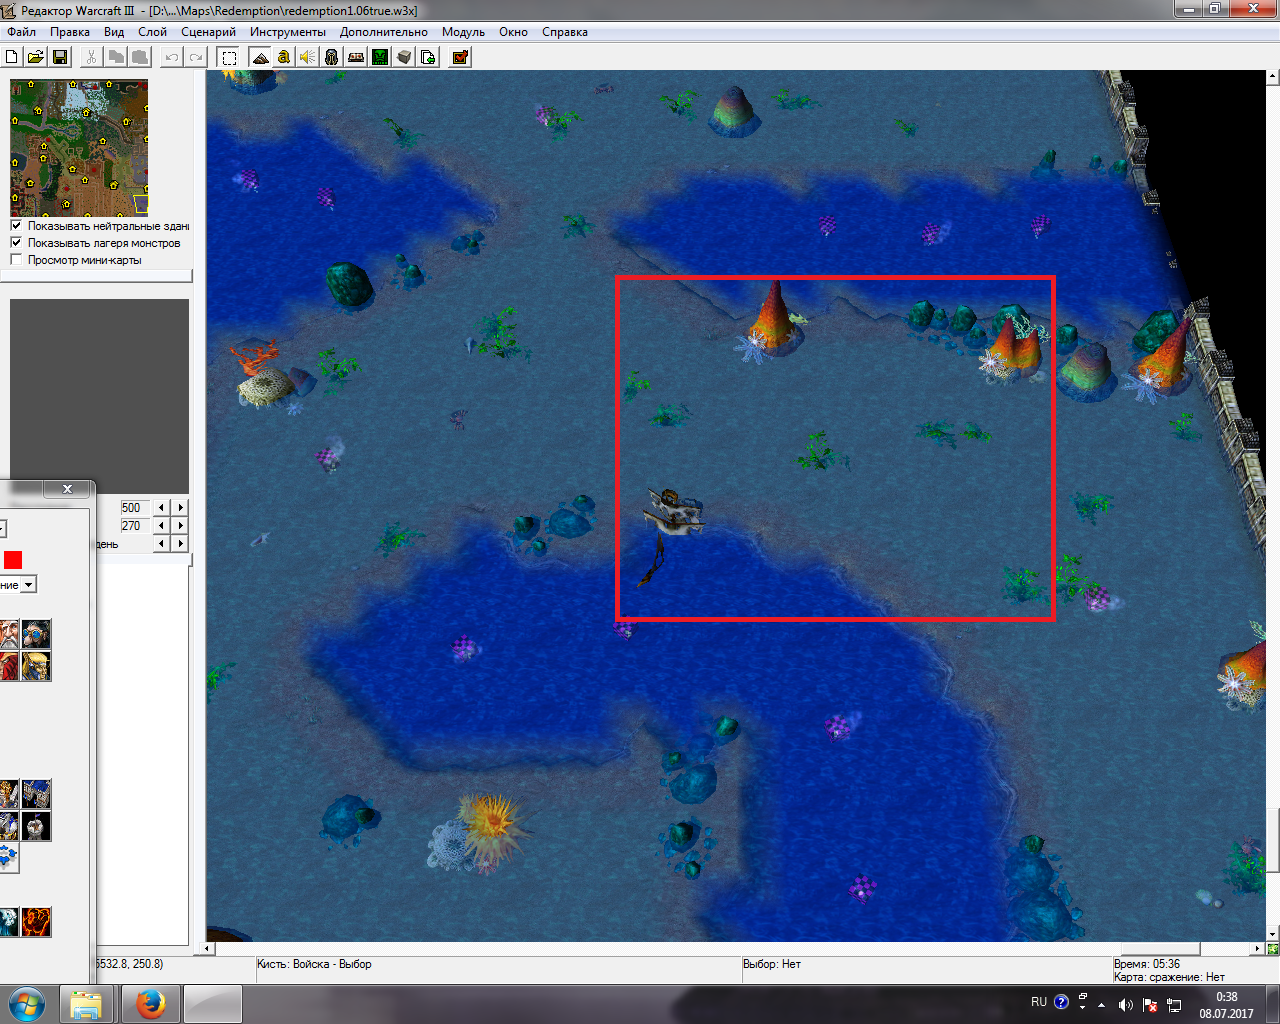Image resolution: width=1280 pixels, height=1024 pixels.
Task: Select the hero portrait with blue goggles
Action: [36, 634]
